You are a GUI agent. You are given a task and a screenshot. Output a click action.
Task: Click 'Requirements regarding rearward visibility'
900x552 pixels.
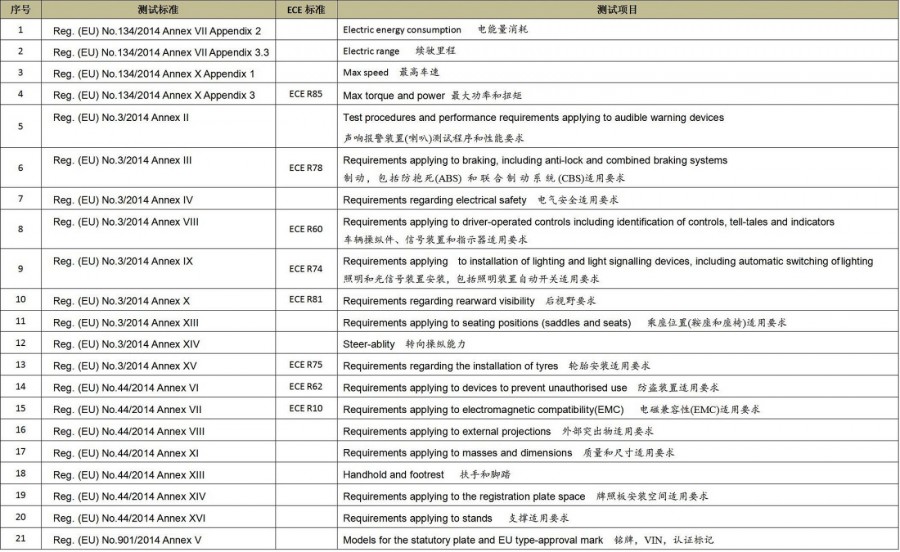tap(439, 301)
